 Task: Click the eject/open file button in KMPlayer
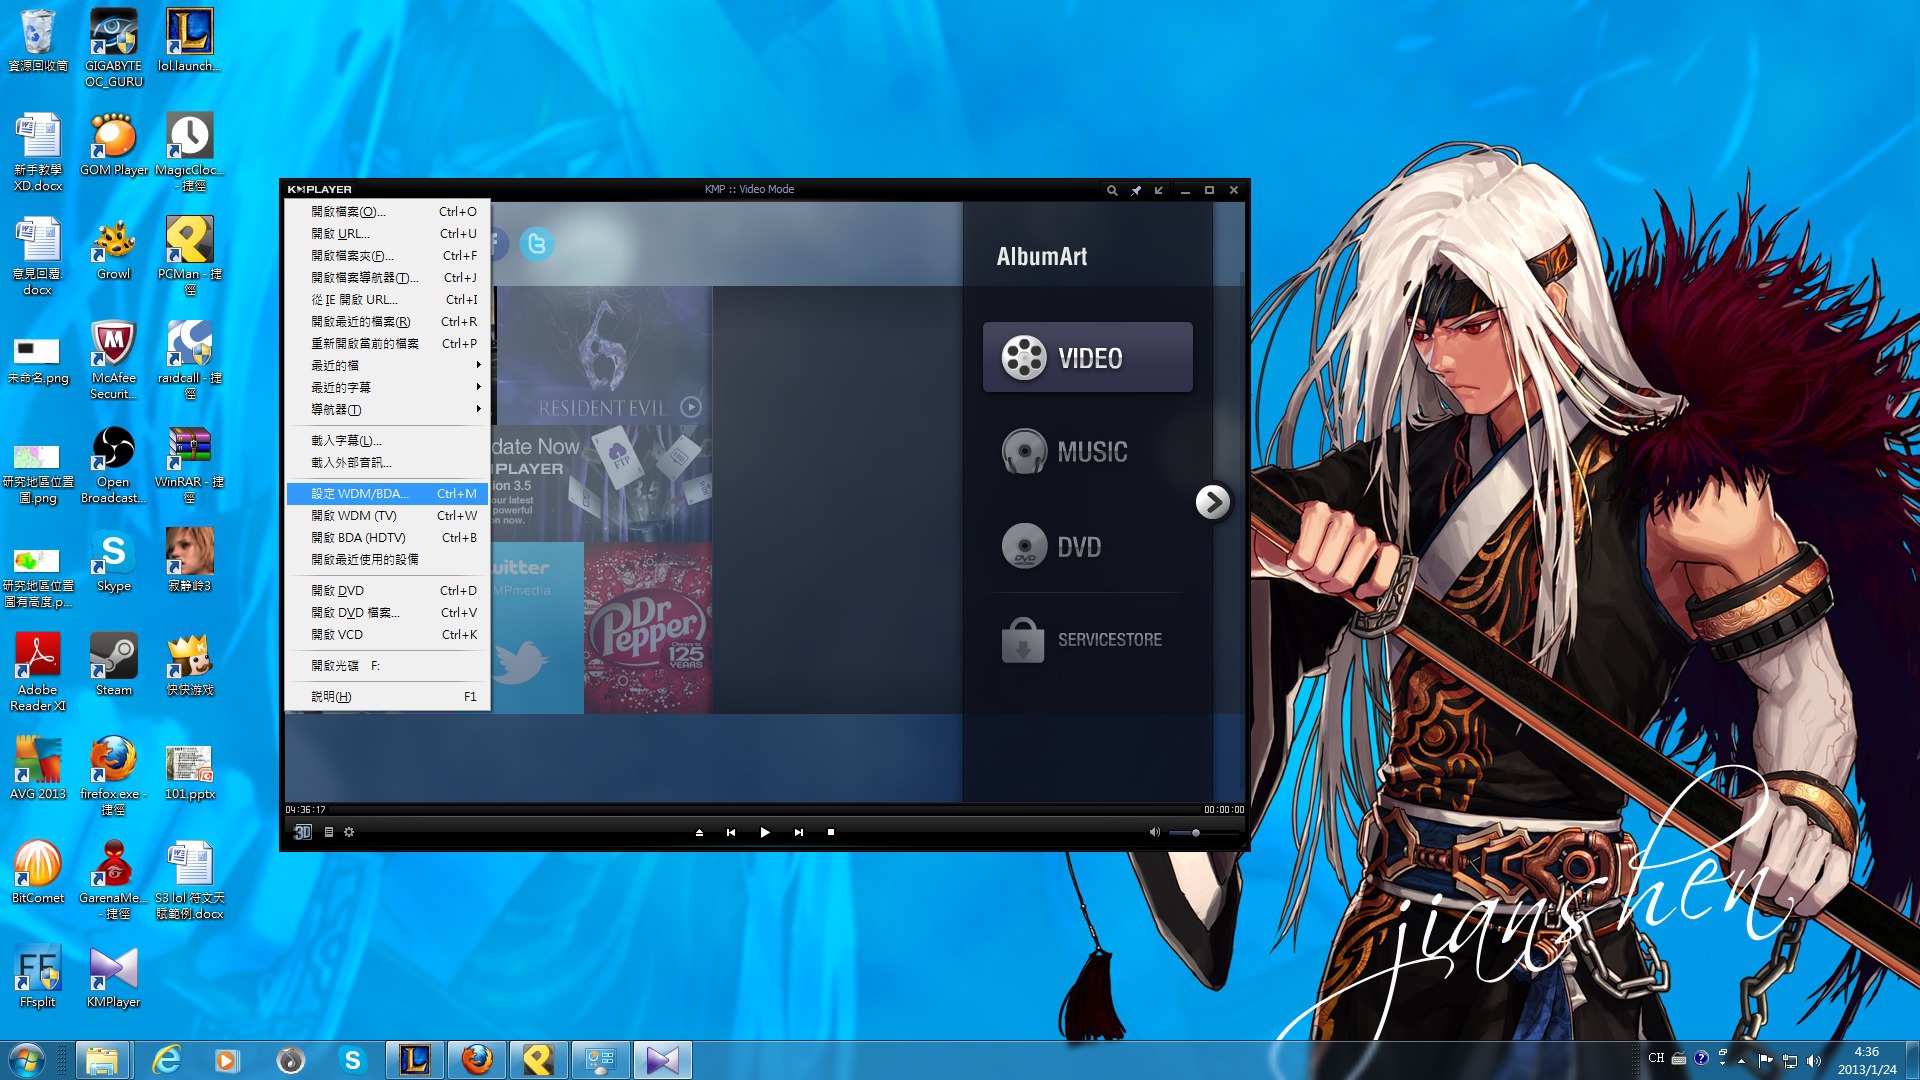(699, 832)
